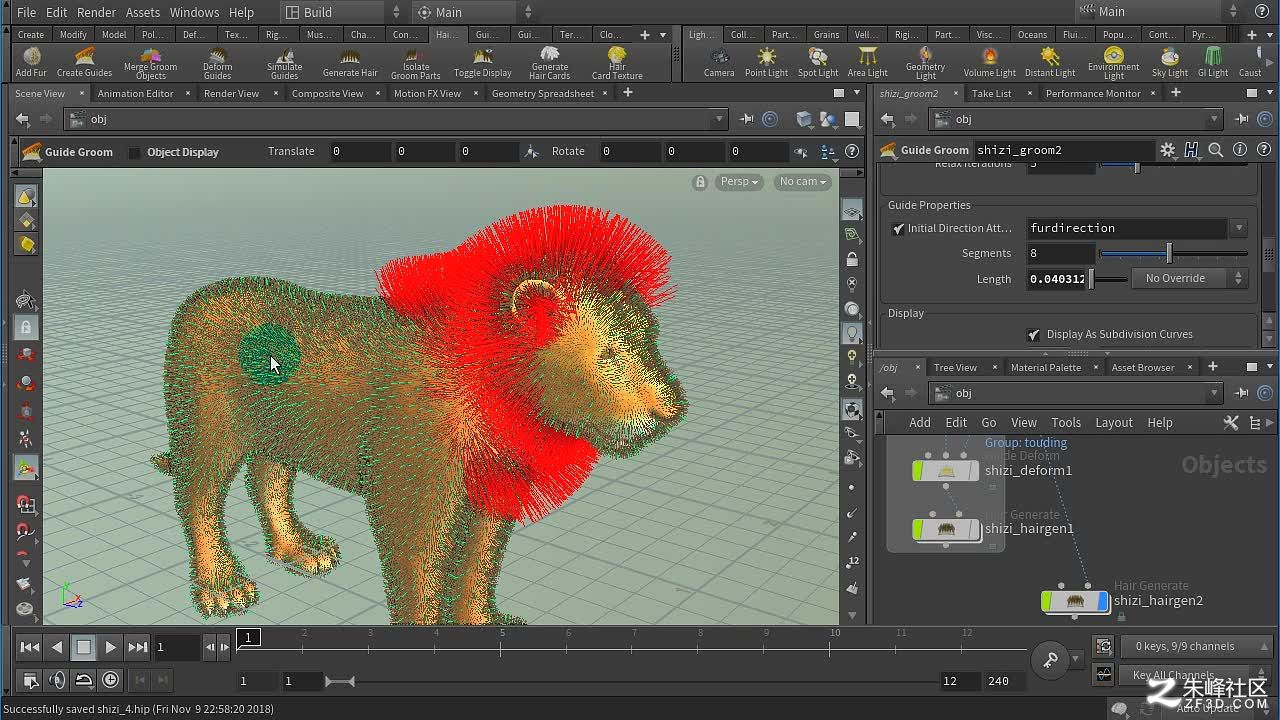Click the gear icon in parameter pane
1280x720 pixels.
pos(1168,150)
